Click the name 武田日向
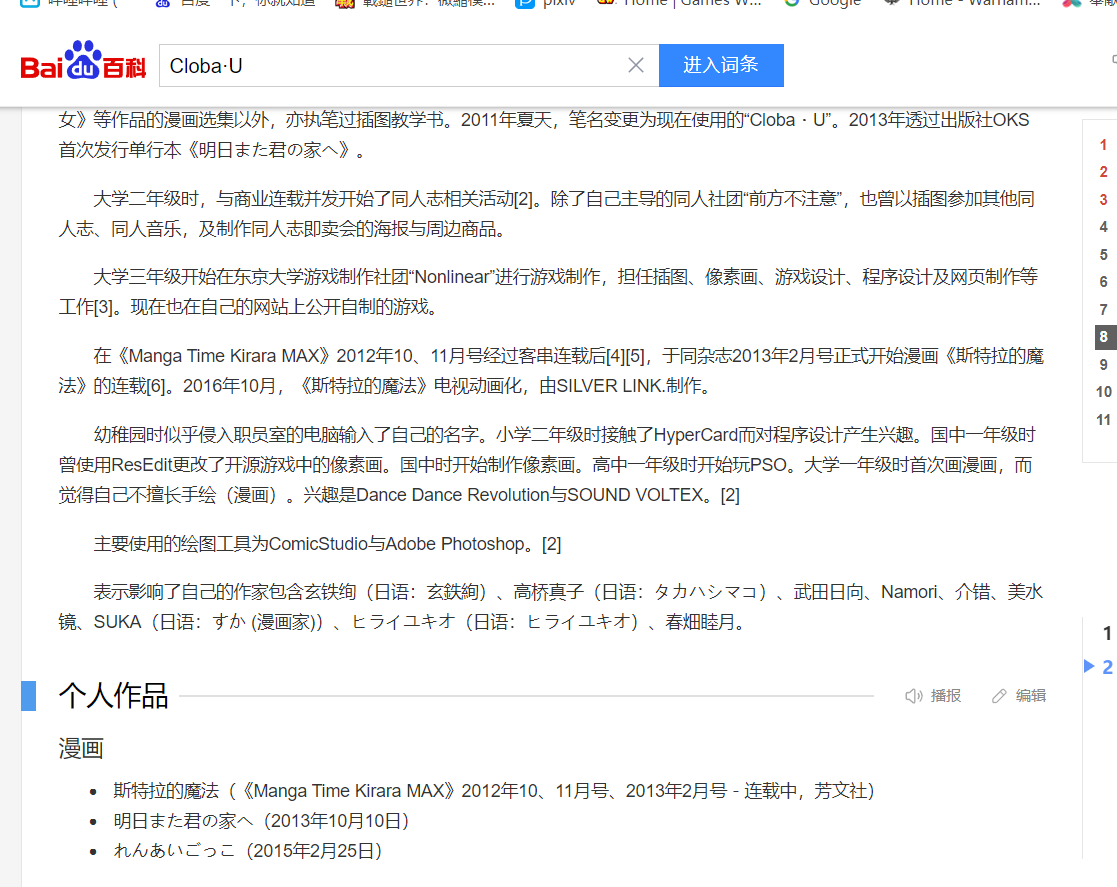Image resolution: width=1117 pixels, height=887 pixels. click(x=828, y=593)
